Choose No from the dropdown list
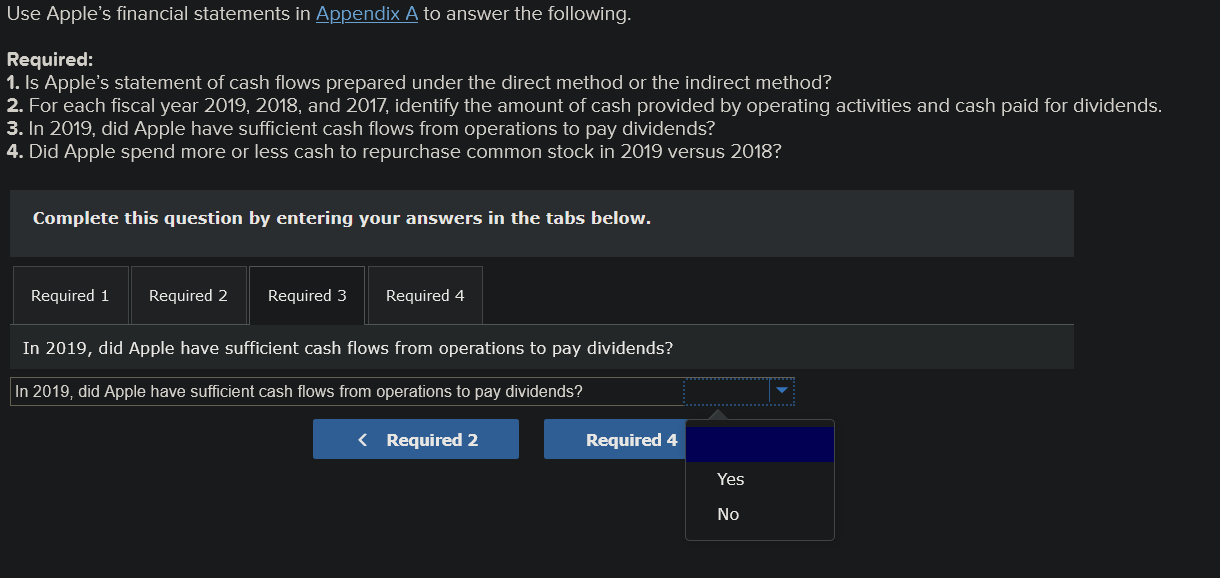The height and width of the screenshot is (578, 1220). pos(728,514)
